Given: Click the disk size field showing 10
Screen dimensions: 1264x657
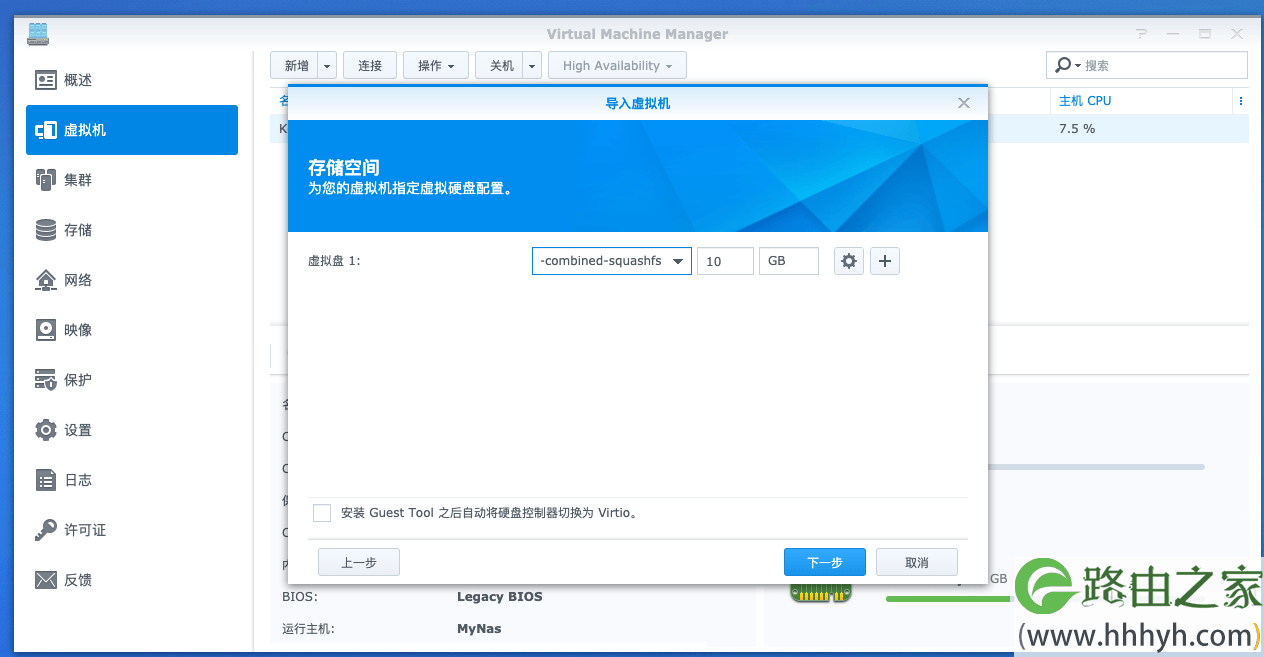Looking at the screenshot, I should pyautogui.click(x=725, y=261).
